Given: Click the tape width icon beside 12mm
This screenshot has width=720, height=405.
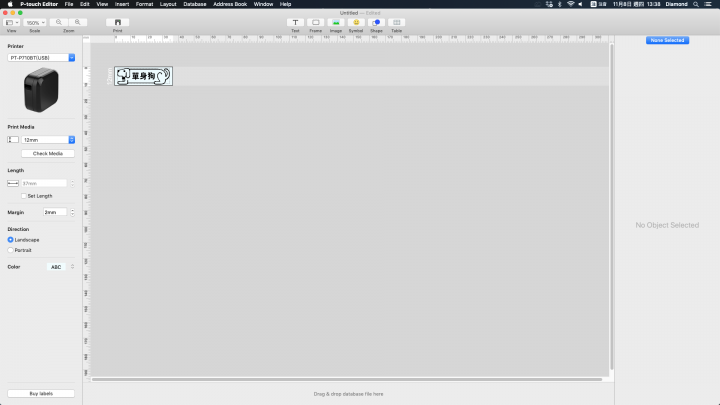Looking at the screenshot, I should pyautogui.click(x=13, y=140).
